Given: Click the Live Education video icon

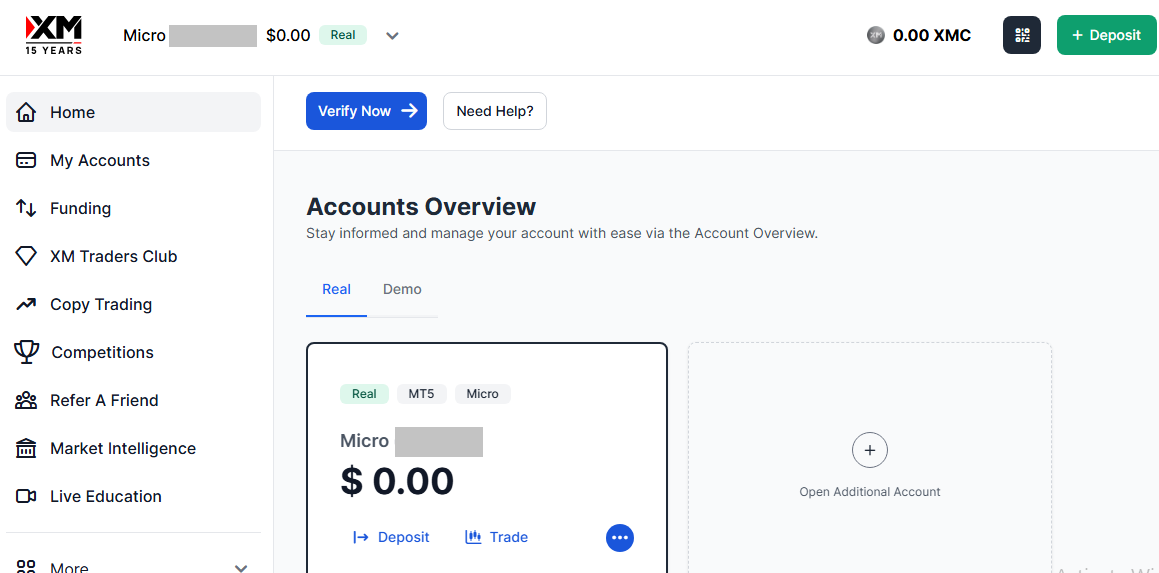Looking at the screenshot, I should pyautogui.click(x=27, y=496).
